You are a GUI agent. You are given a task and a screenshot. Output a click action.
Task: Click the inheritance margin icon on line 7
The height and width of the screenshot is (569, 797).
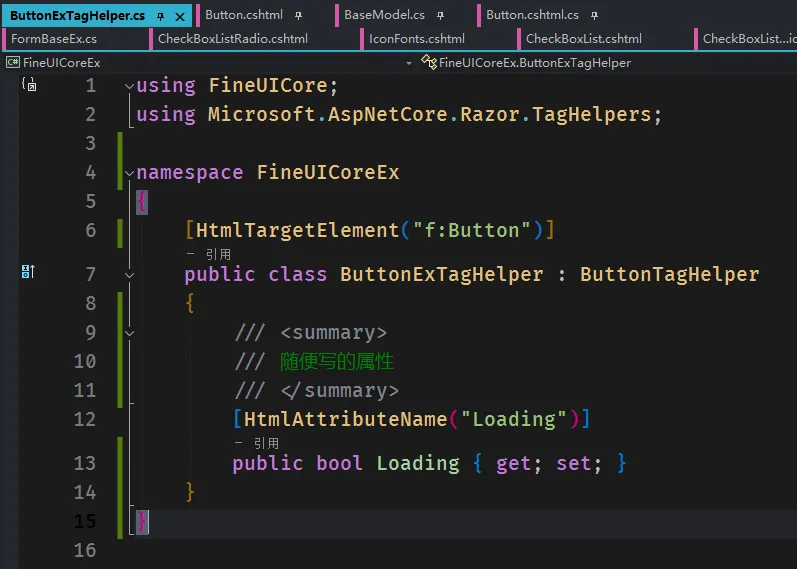click(28, 272)
